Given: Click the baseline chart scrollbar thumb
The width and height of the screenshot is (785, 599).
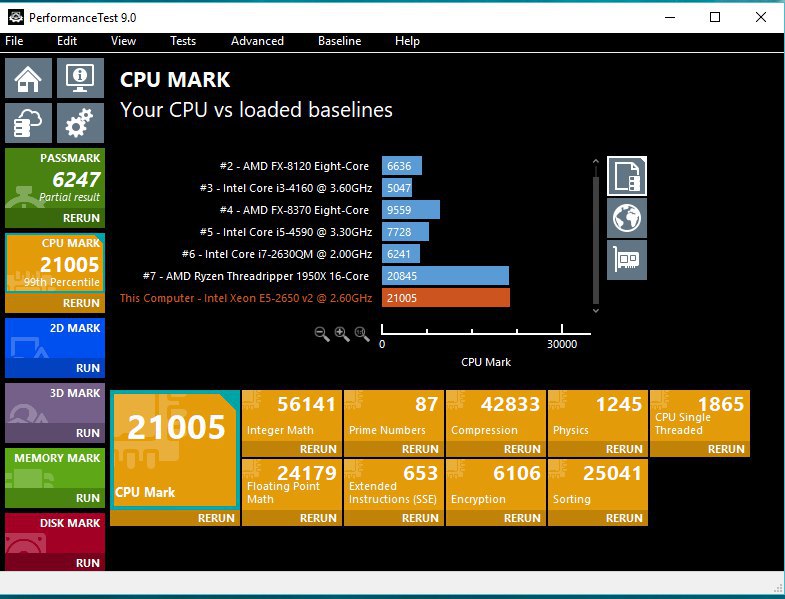Looking at the screenshot, I should [596, 240].
